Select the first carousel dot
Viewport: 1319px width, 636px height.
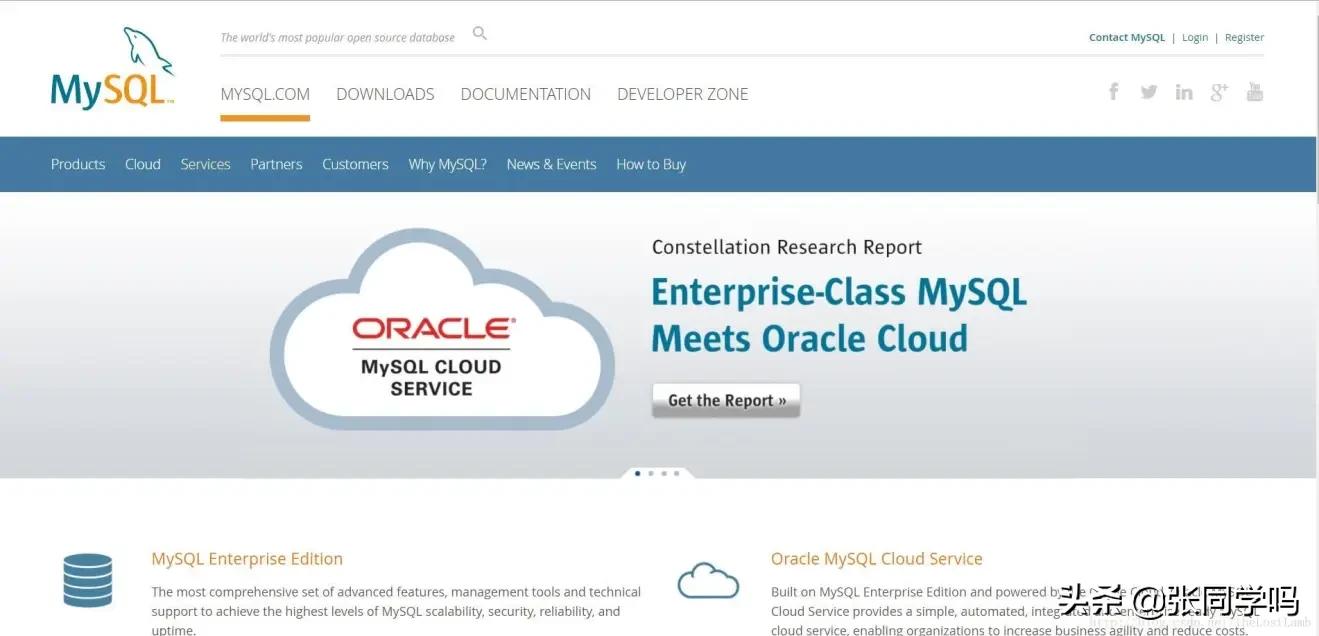[x=638, y=473]
